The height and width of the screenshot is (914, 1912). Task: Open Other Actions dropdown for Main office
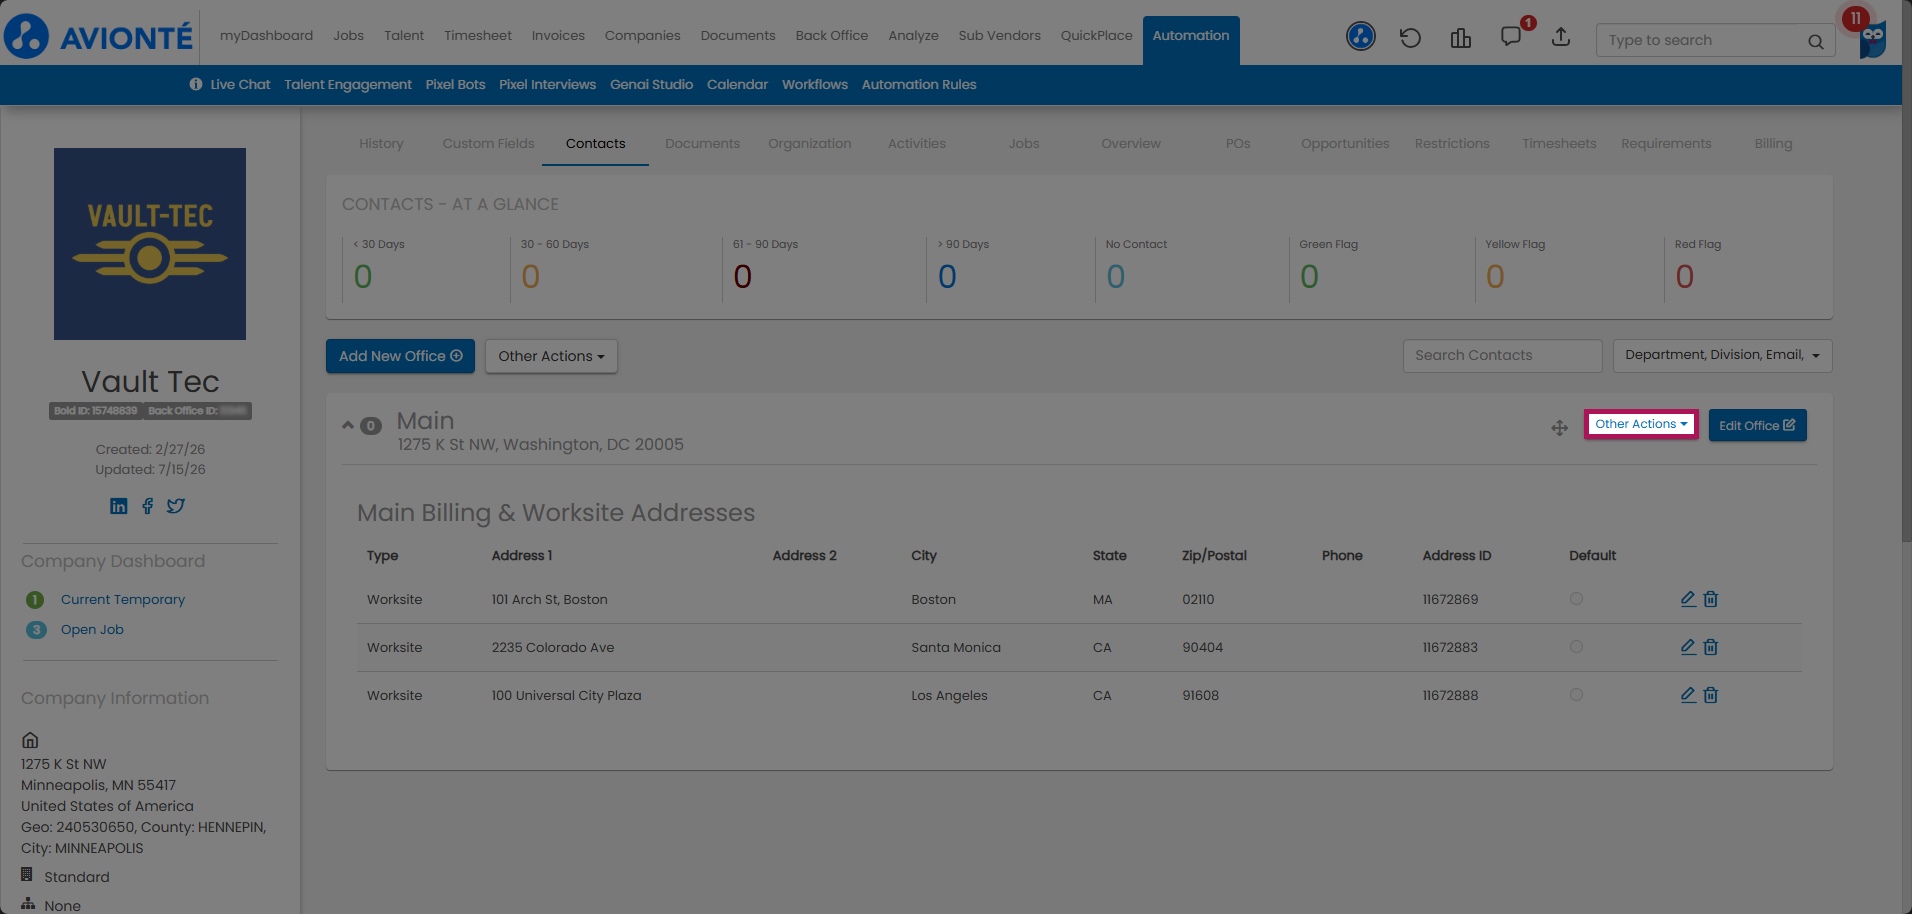click(x=1641, y=424)
